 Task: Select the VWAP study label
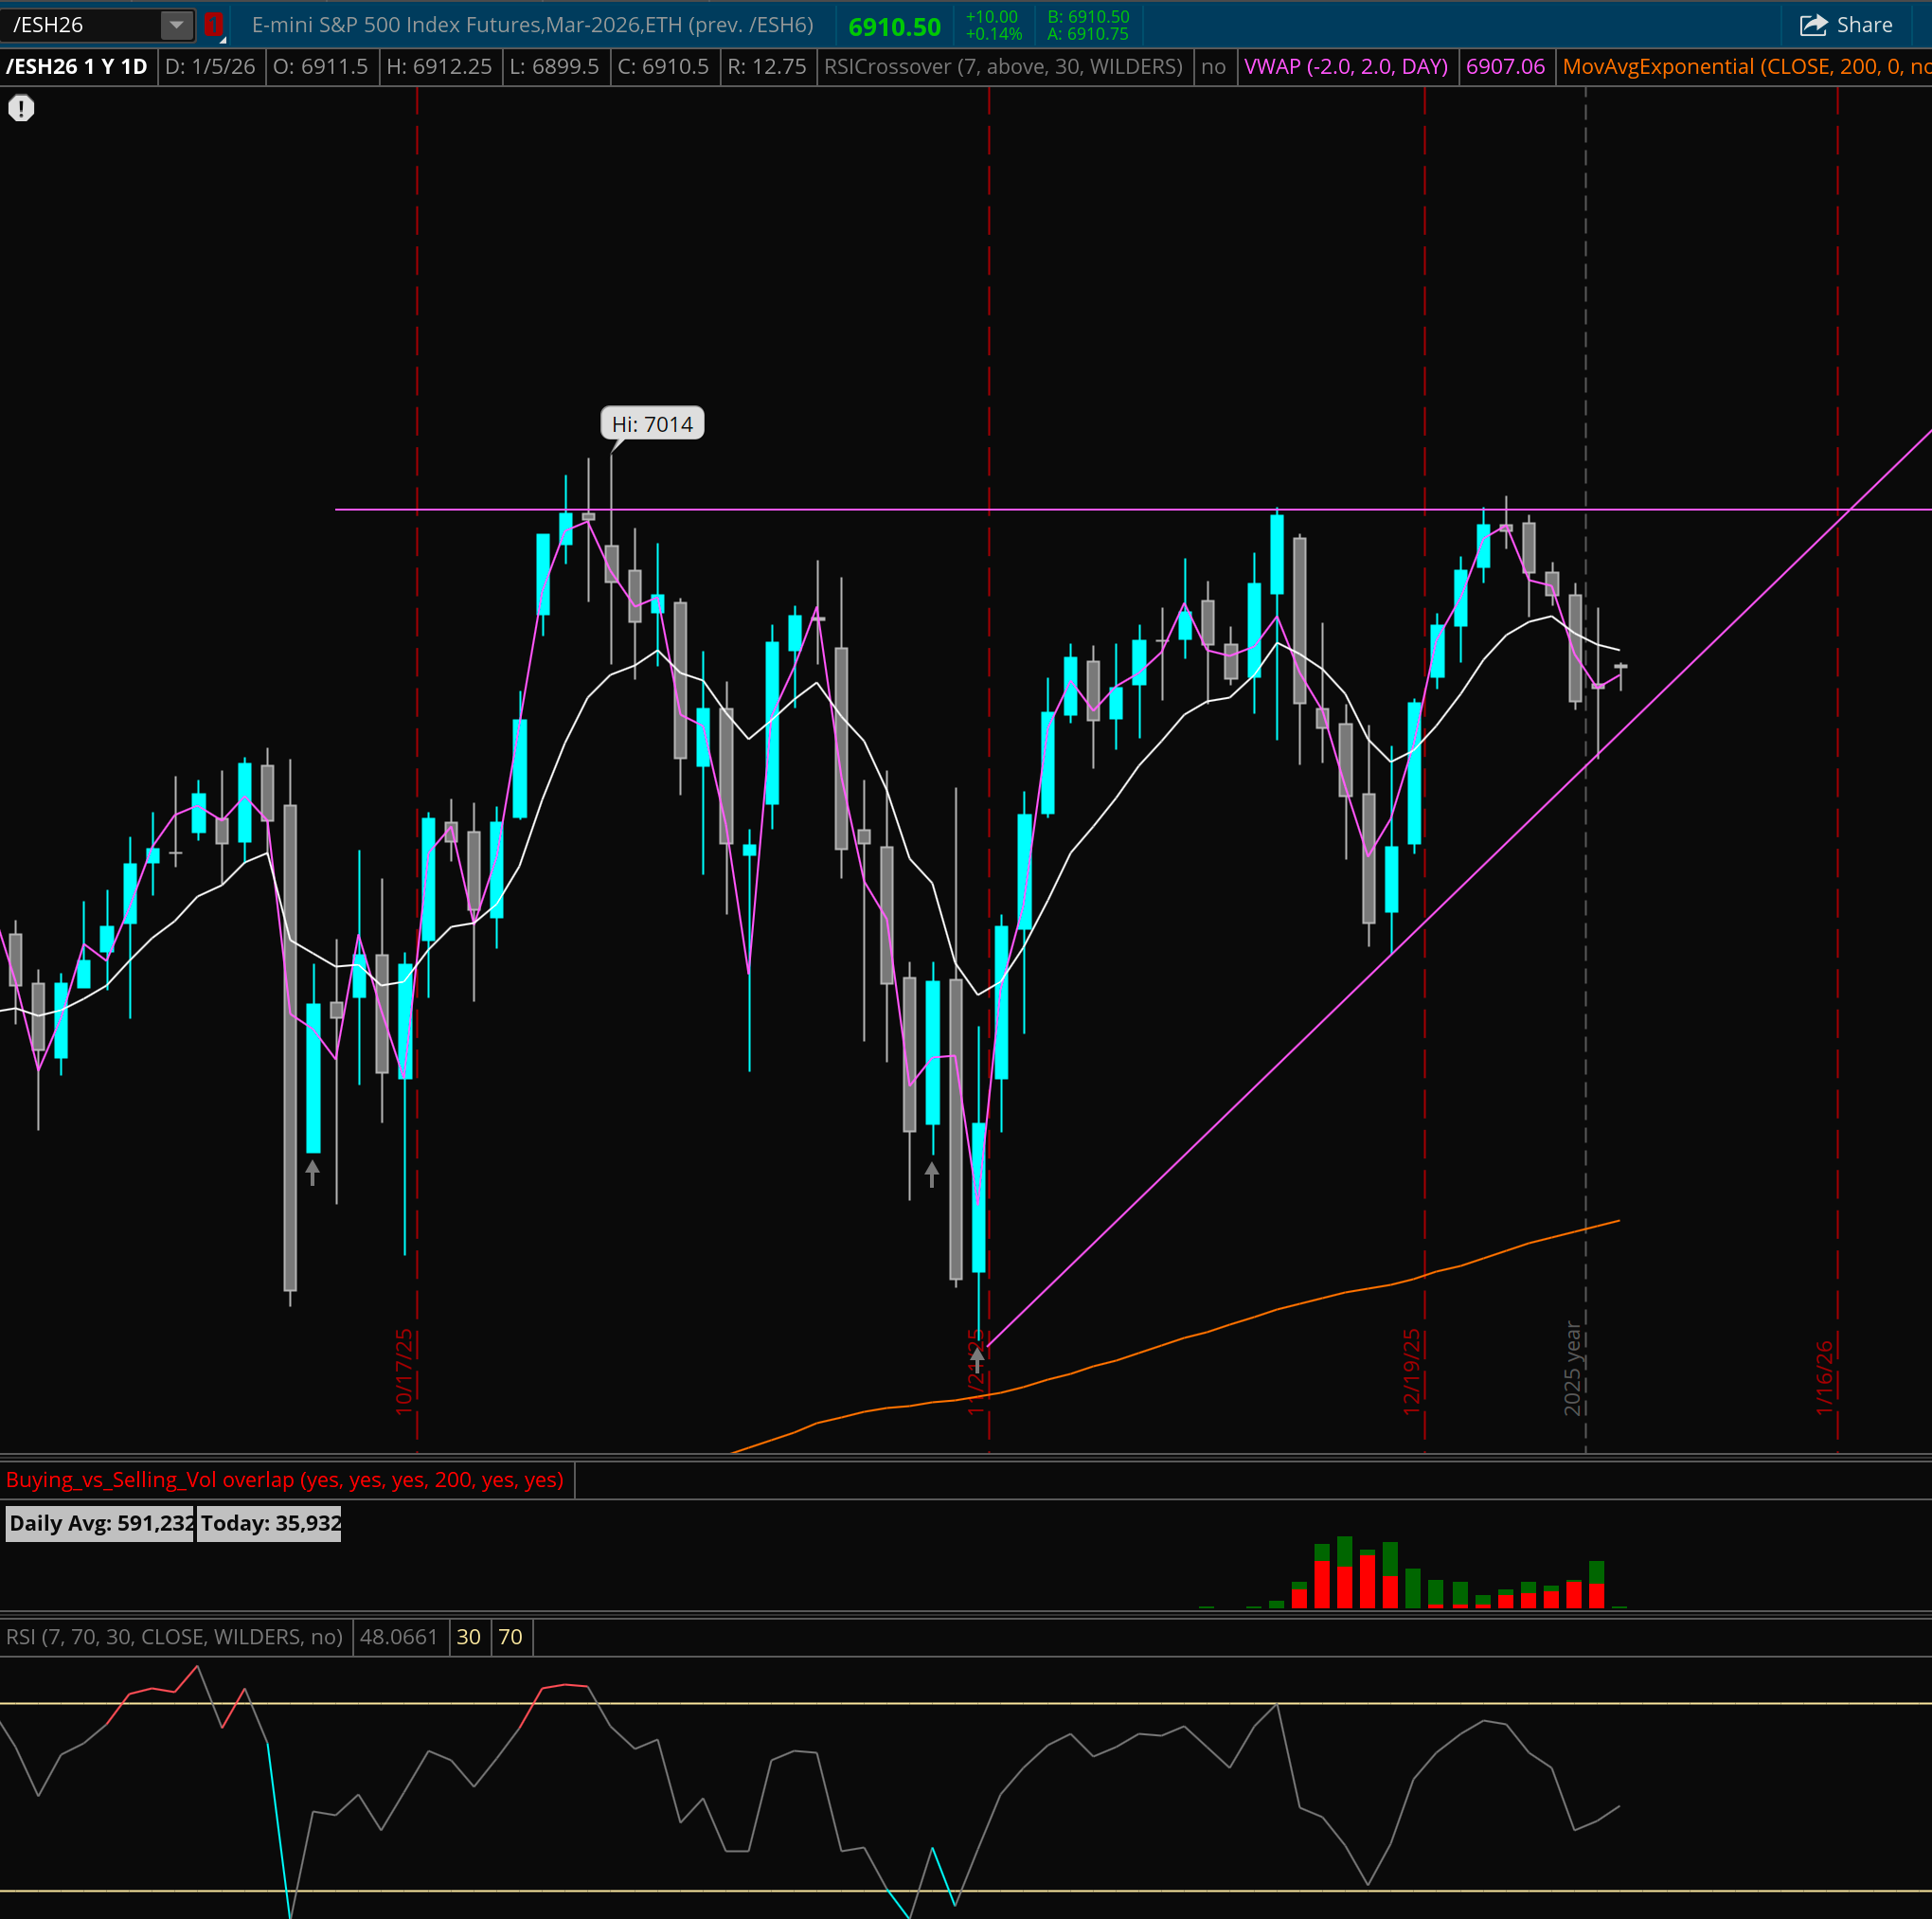(1346, 67)
